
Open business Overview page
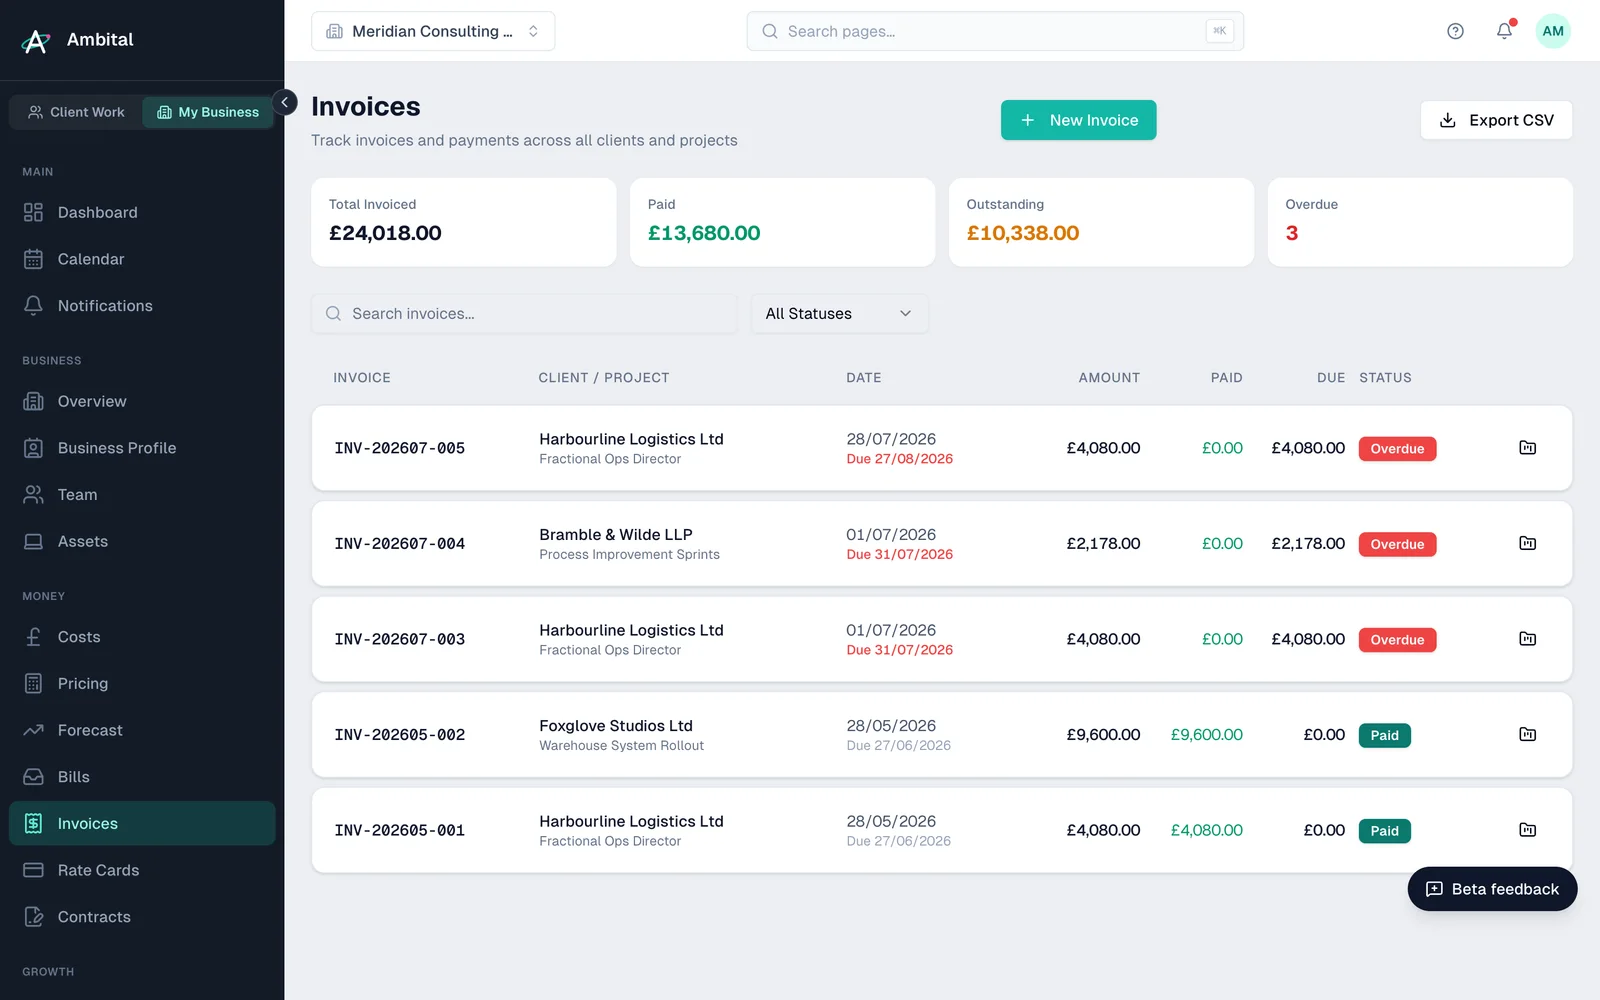(142, 401)
